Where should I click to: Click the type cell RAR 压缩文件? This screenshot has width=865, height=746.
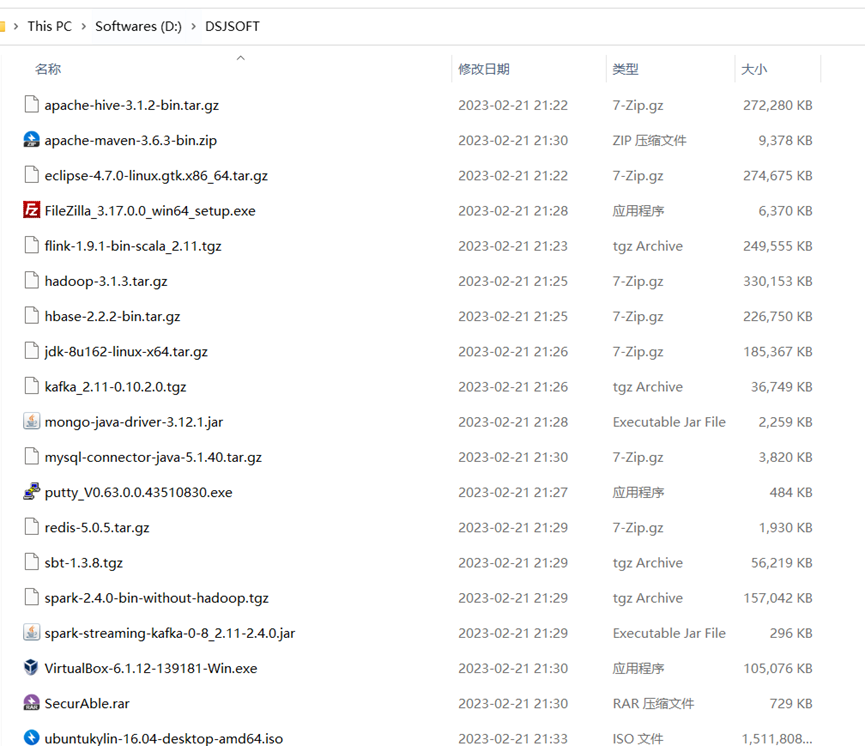coord(653,704)
